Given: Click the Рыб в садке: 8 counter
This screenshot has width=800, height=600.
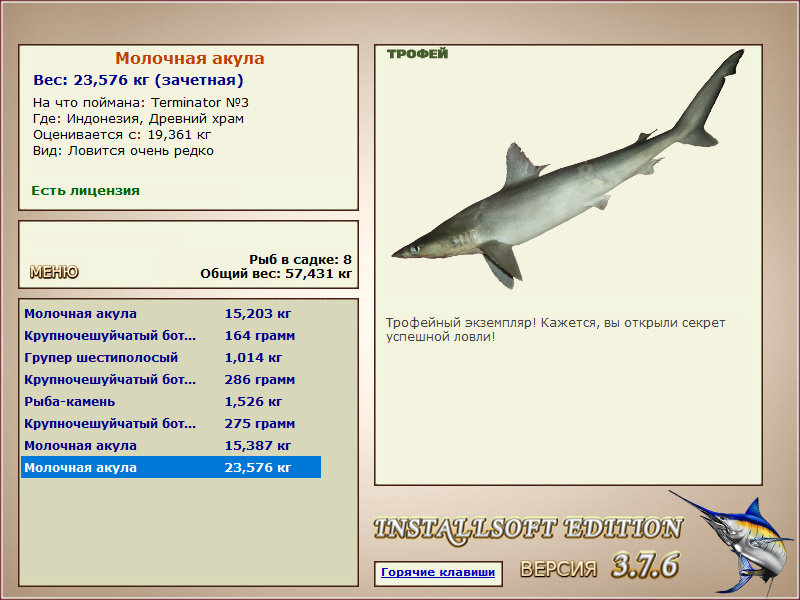Looking at the screenshot, I should pyautogui.click(x=301, y=260).
